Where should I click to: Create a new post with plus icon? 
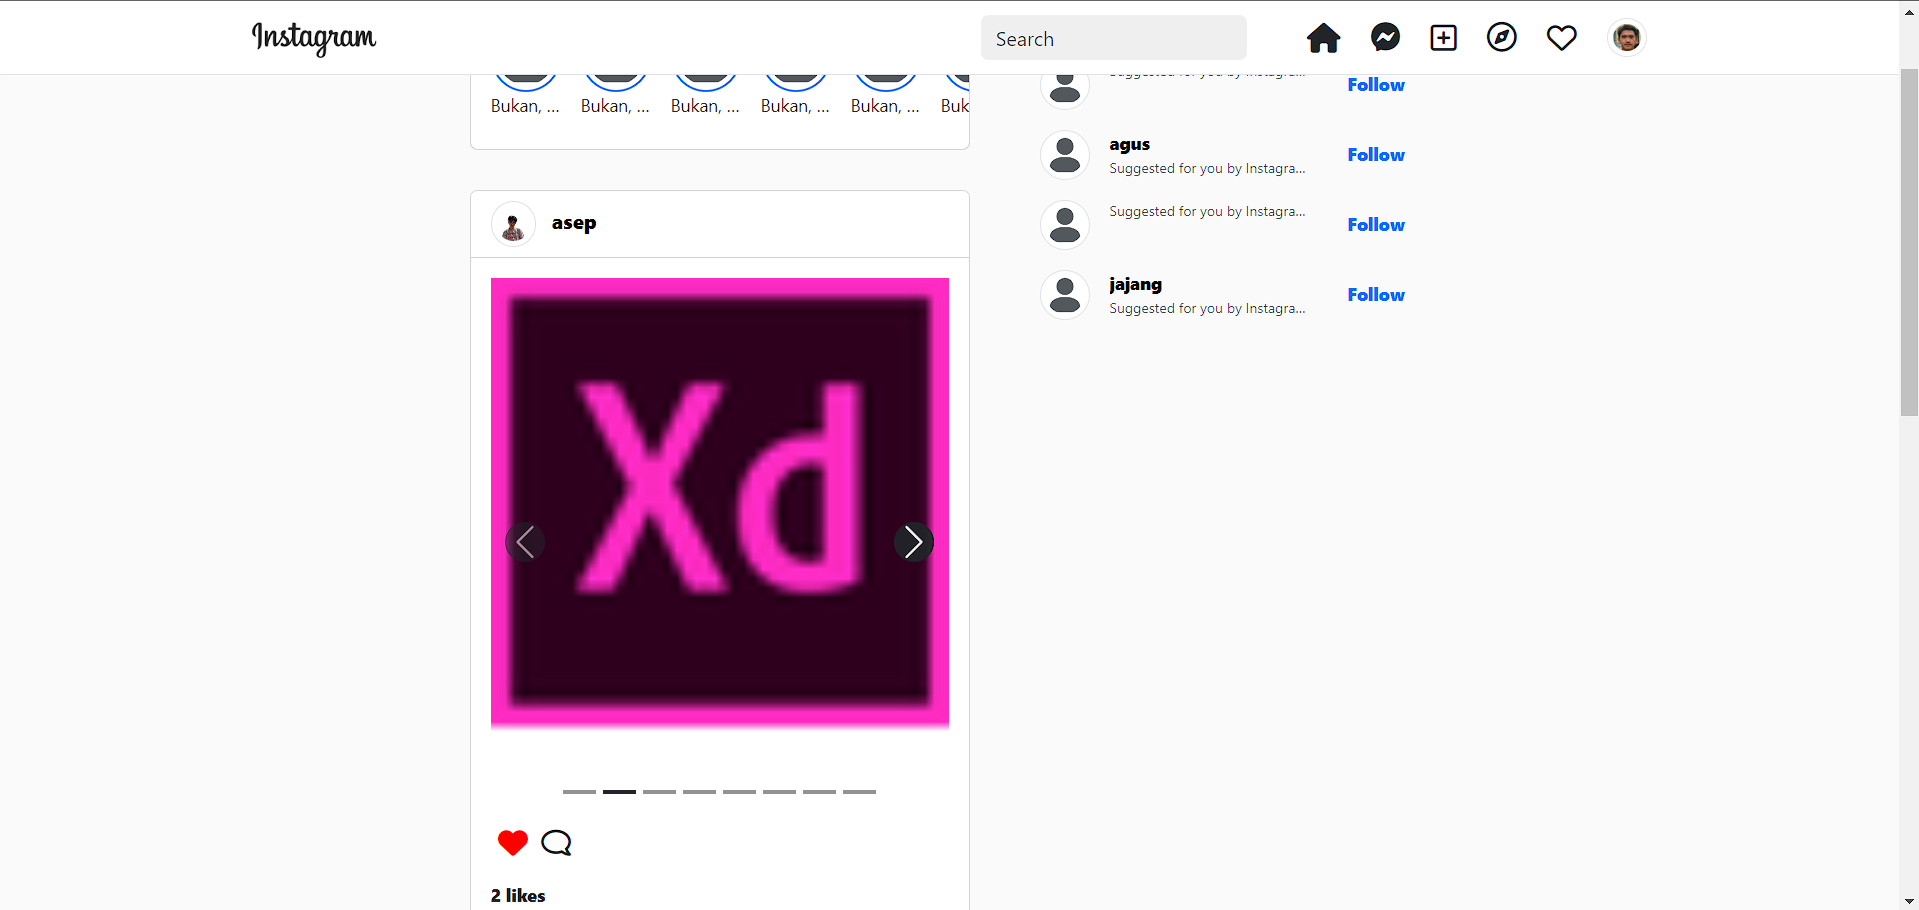pyautogui.click(x=1443, y=38)
